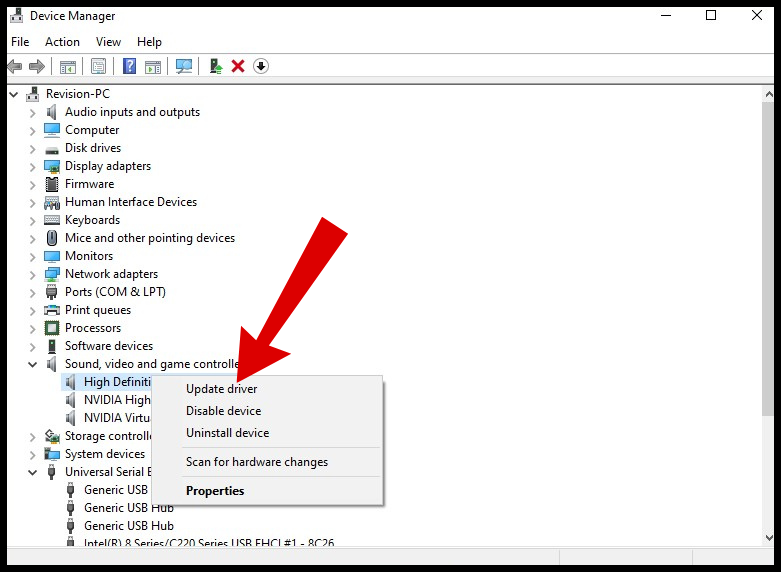The image size is (781, 572).
Task: Select the NVIDIA Virtual audio device row
Action: click(117, 418)
